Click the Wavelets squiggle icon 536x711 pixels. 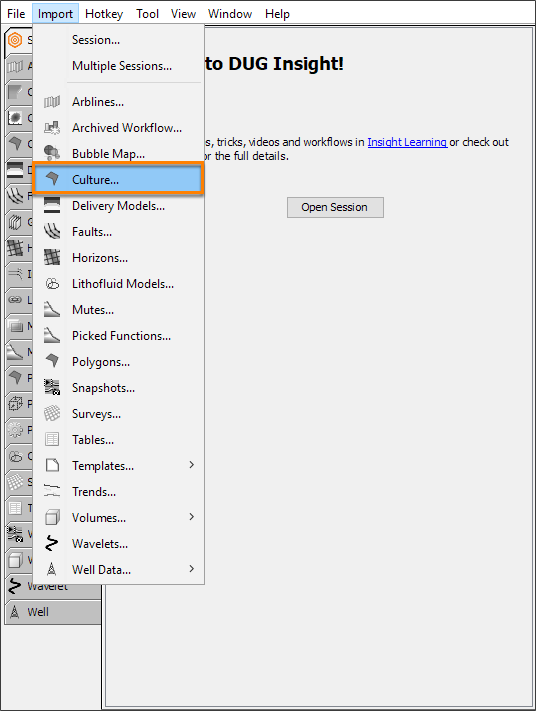coord(52,543)
